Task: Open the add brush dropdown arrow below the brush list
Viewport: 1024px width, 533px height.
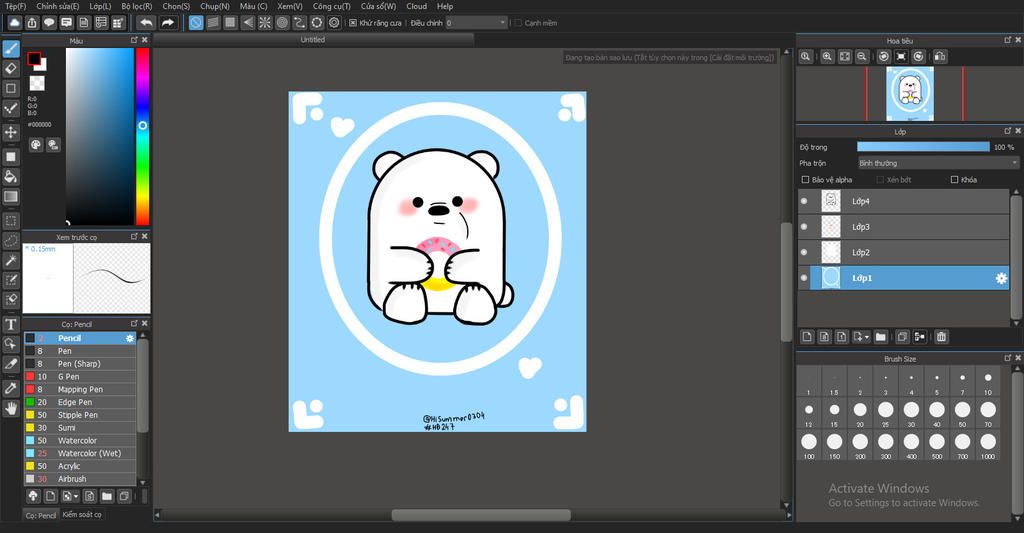Action: [76, 496]
